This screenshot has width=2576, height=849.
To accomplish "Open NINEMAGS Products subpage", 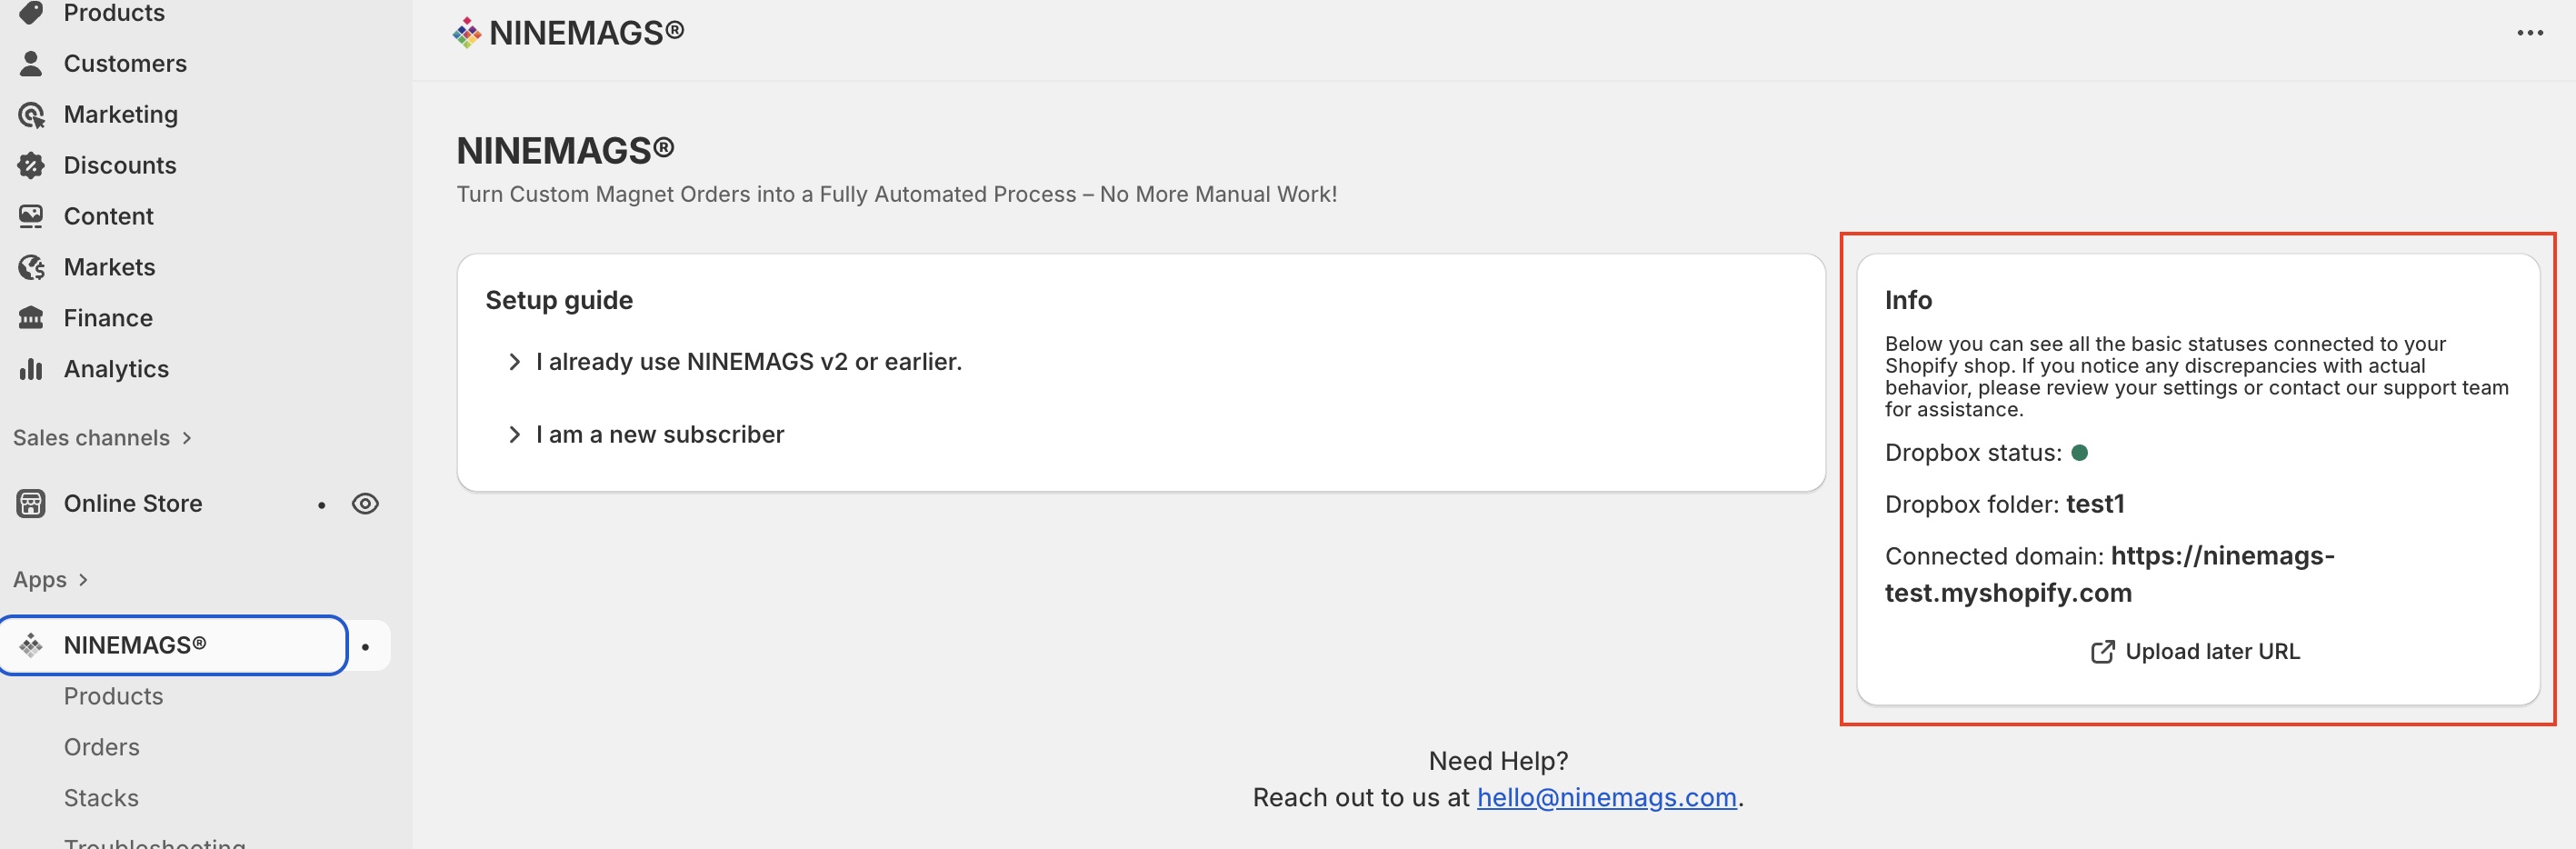I will [x=113, y=696].
